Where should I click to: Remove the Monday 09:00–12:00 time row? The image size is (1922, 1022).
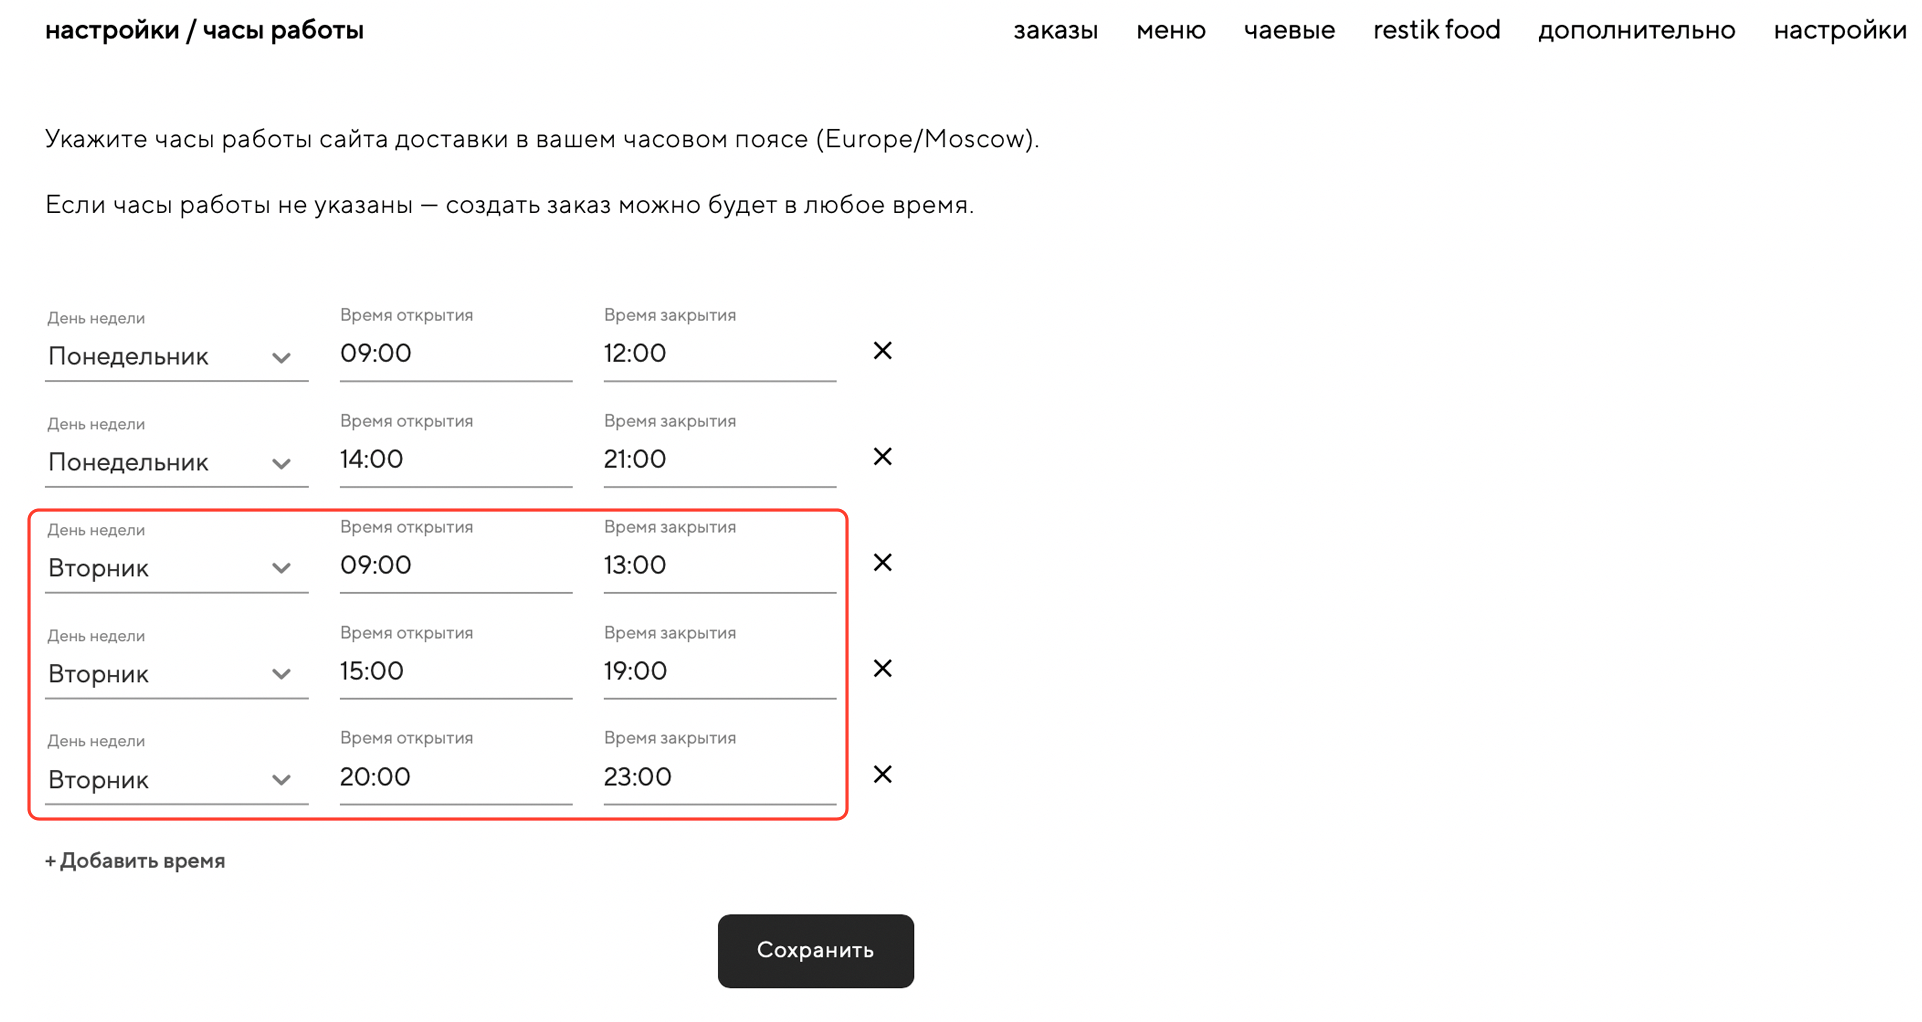882,351
